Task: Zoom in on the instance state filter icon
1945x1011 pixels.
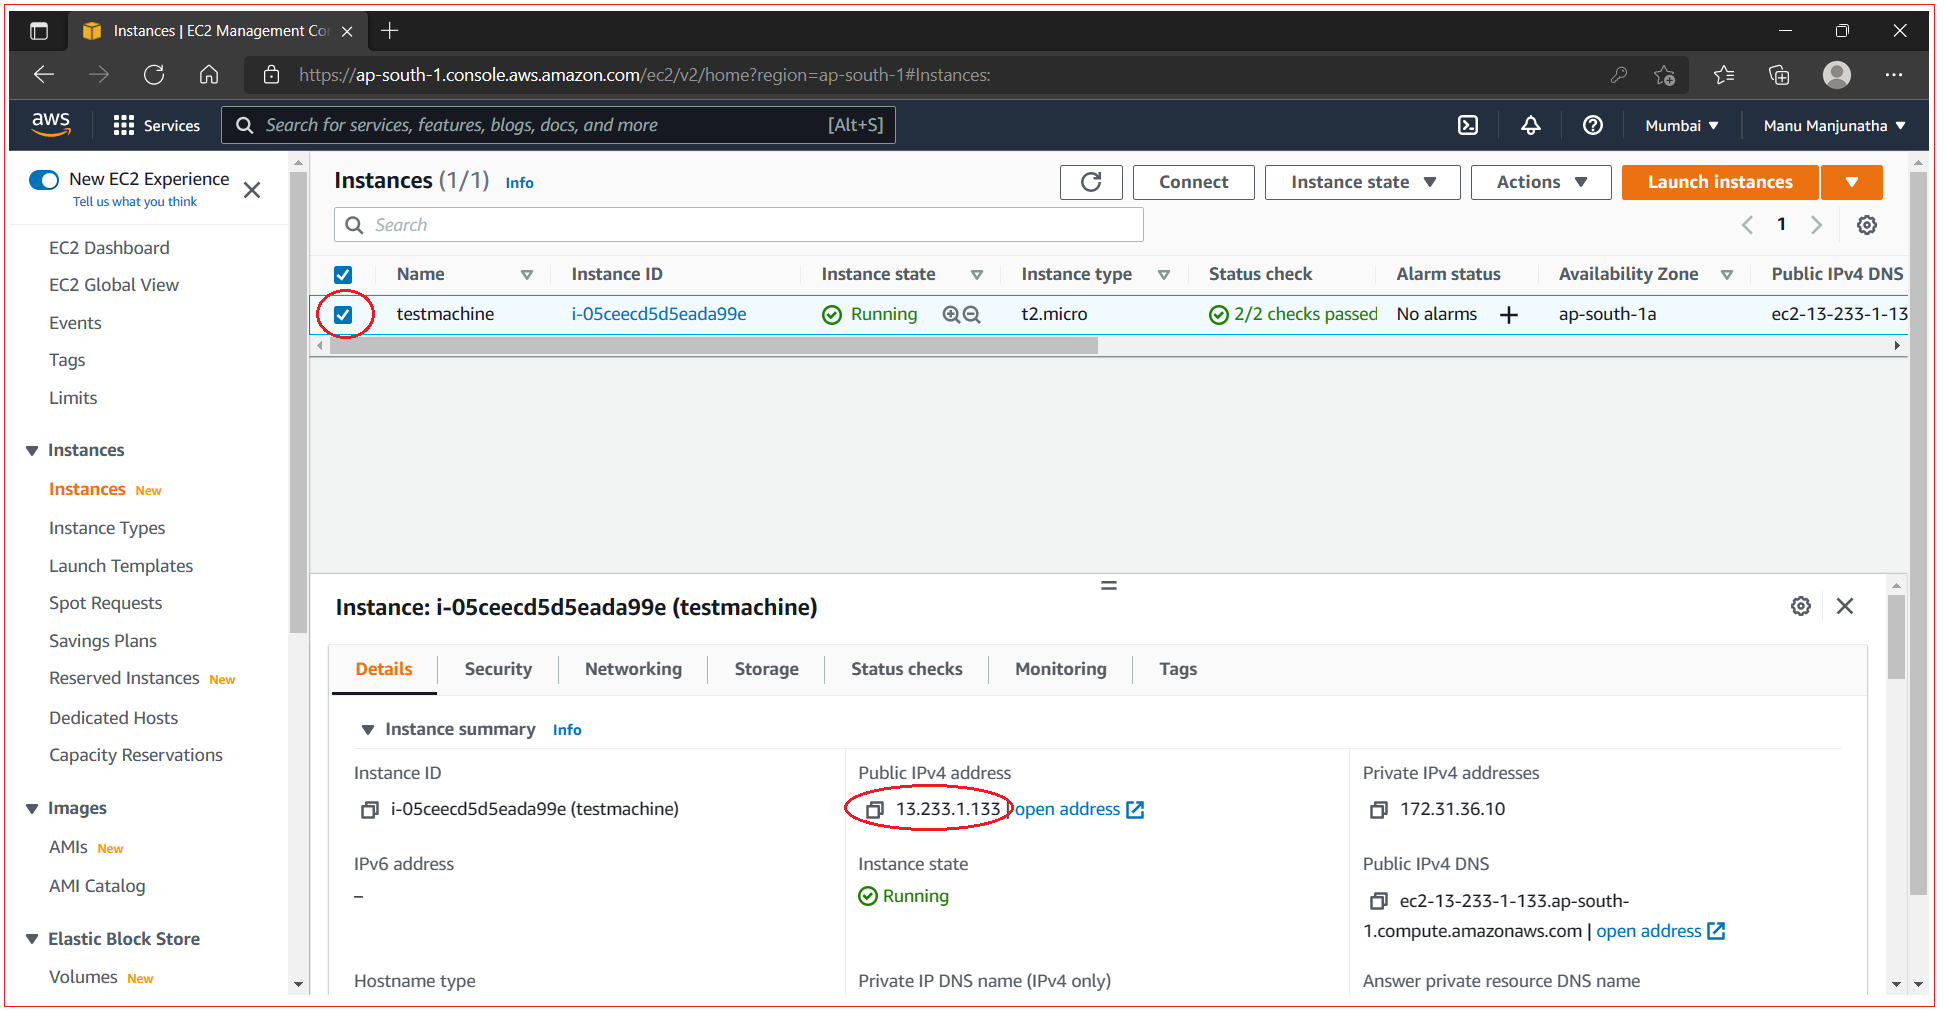Action: [x=951, y=314]
